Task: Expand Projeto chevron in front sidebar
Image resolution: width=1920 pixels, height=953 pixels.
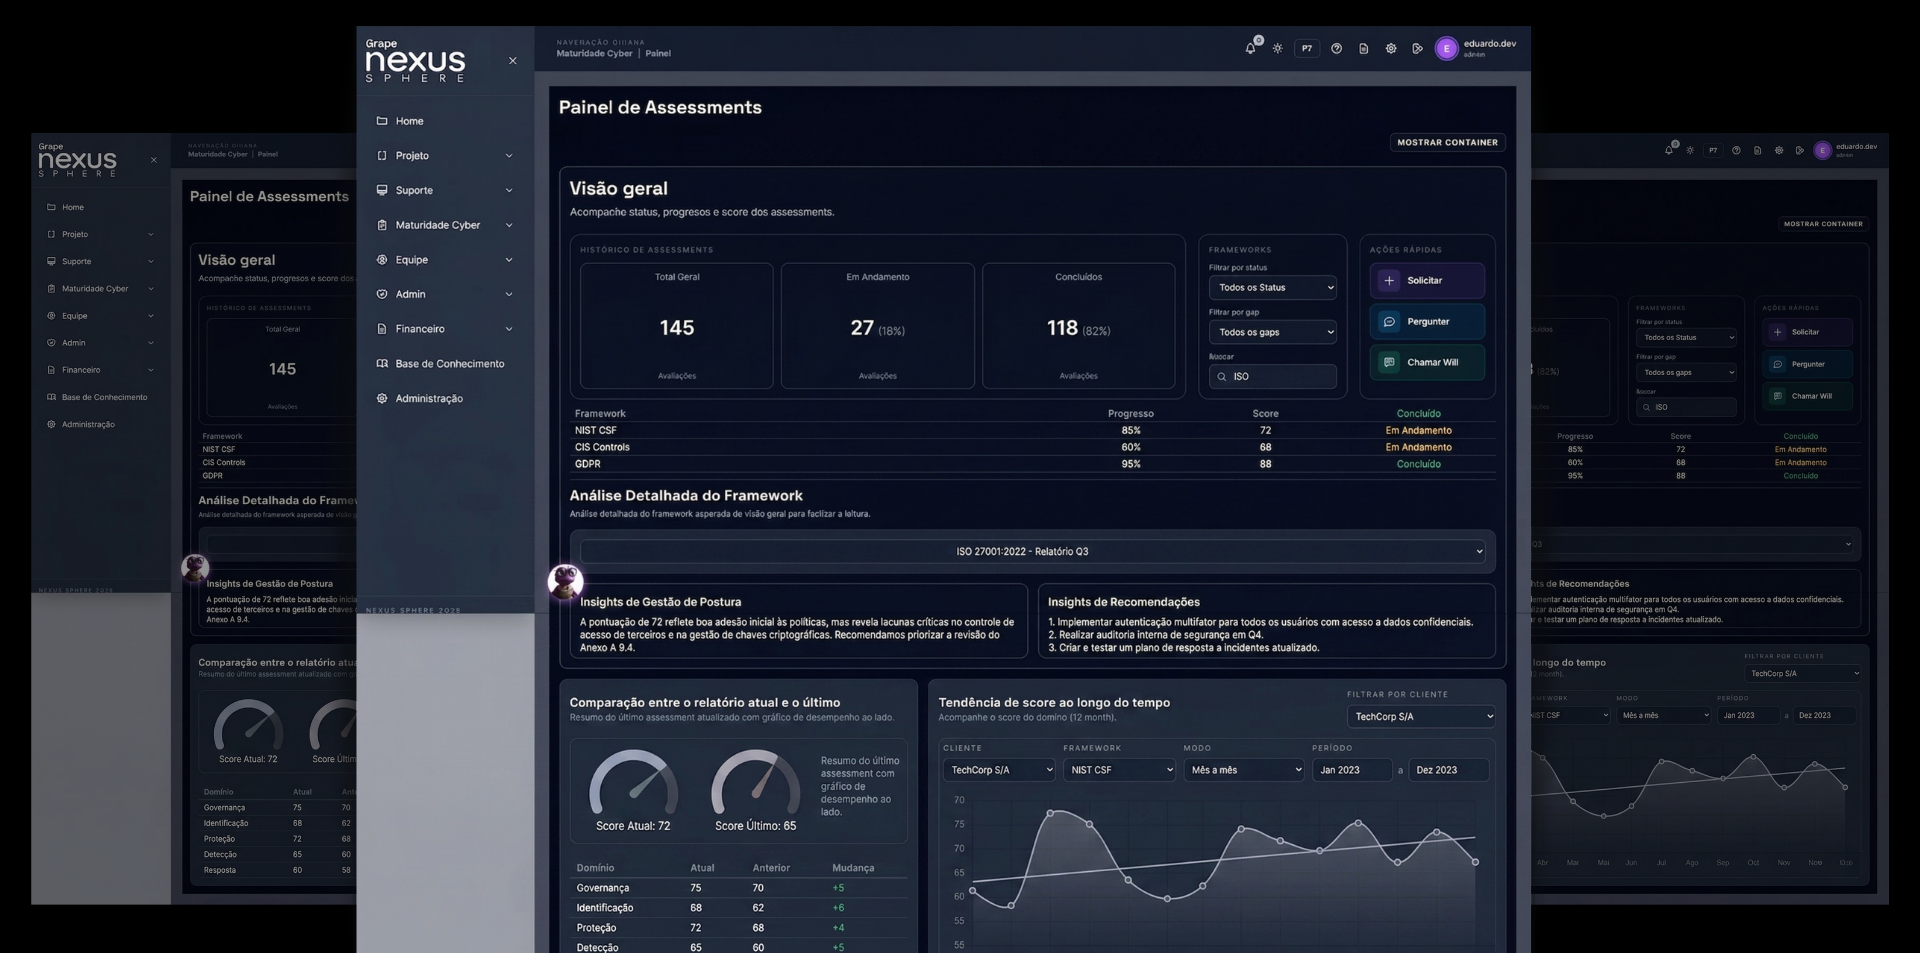Action: click(509, 156)
